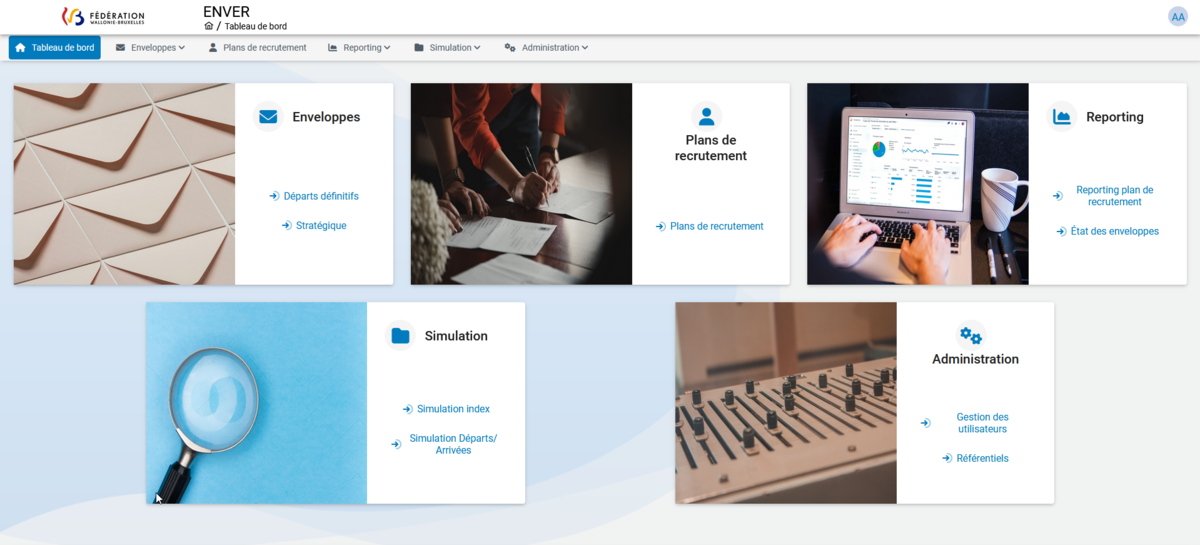The height and width of the screenshot is (545, 1200).
Task: Click arrow icon beside Simulation Départs/Arrivées
Action: click(x=397, y=444)
